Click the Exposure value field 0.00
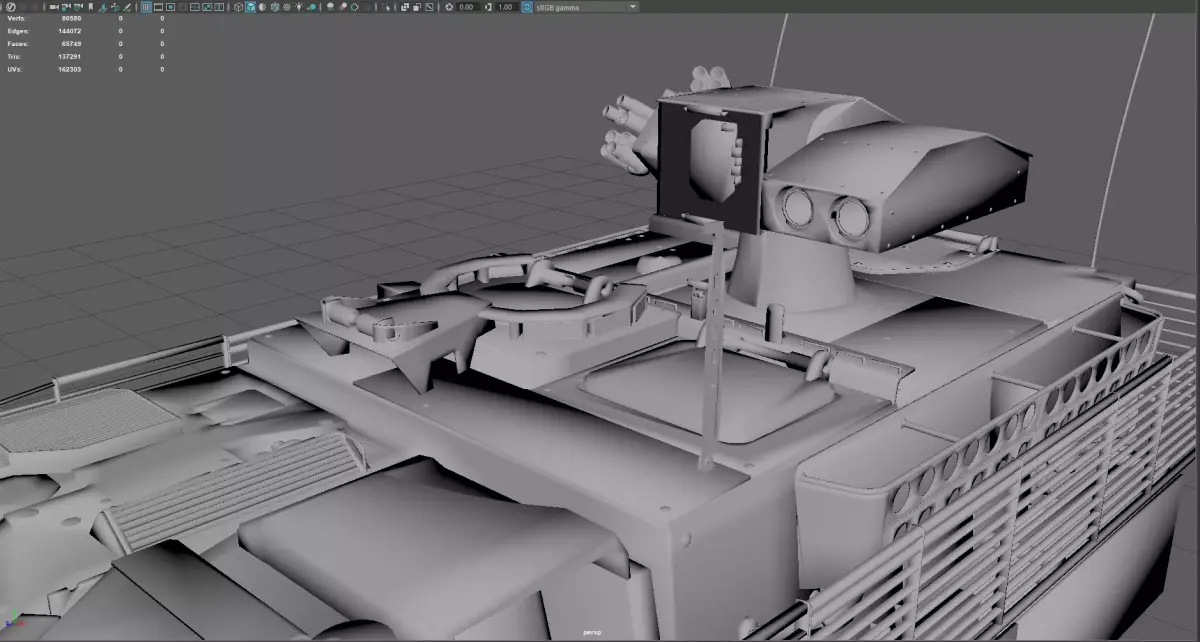1200x642 pixels. (x=467, y=6)
